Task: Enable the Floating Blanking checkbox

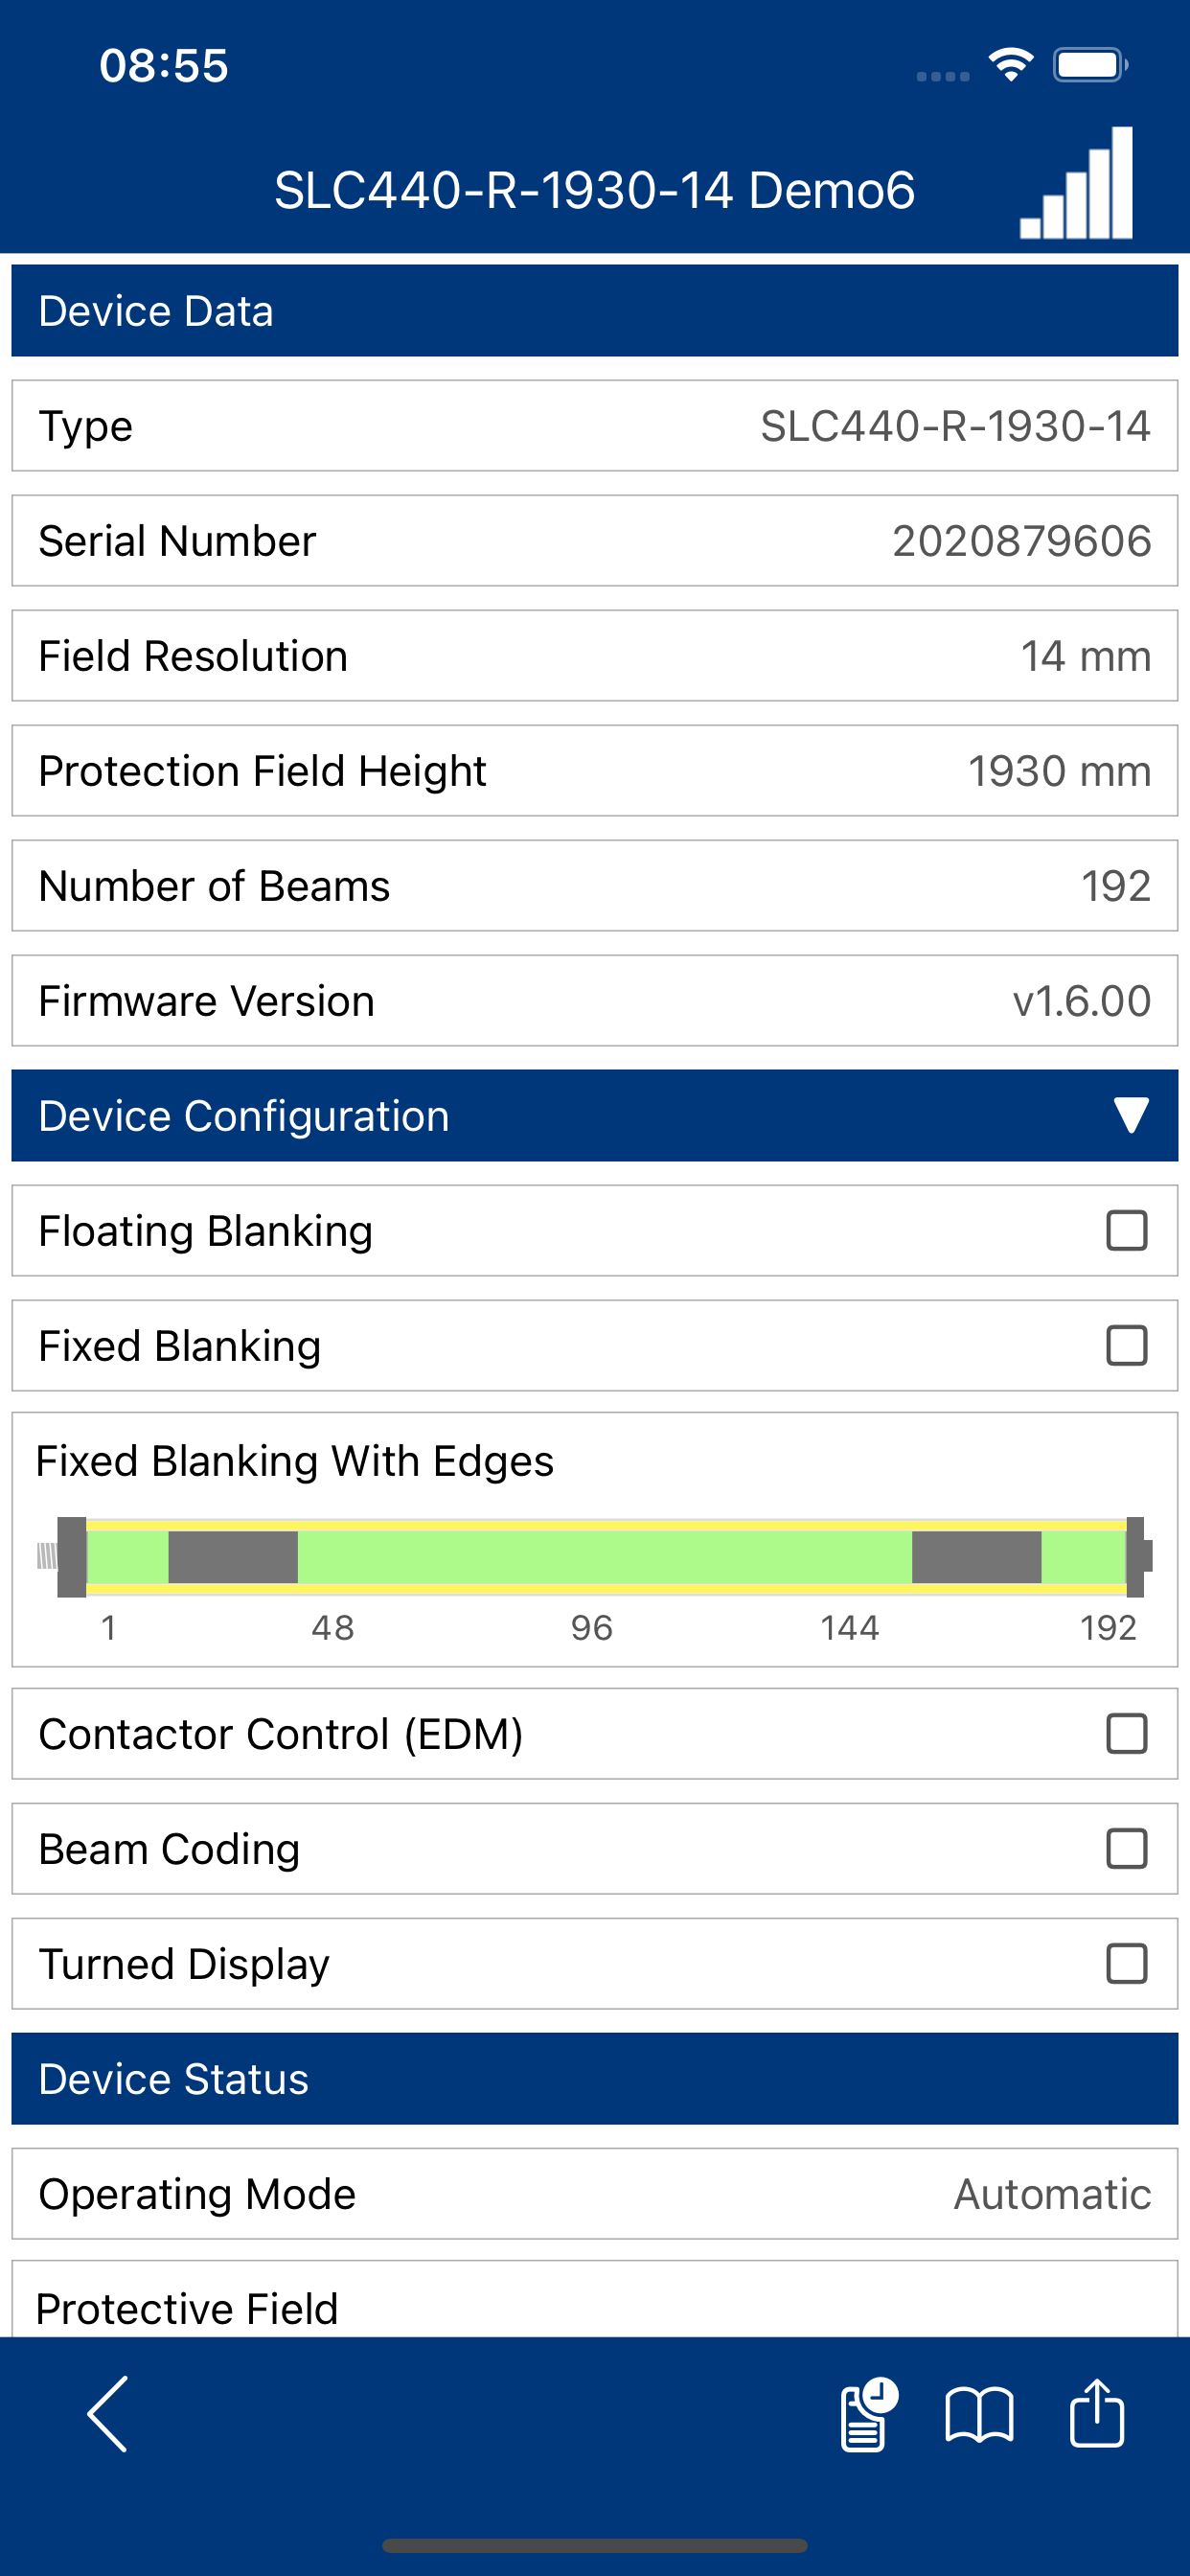Action: click(1126, 1231)
